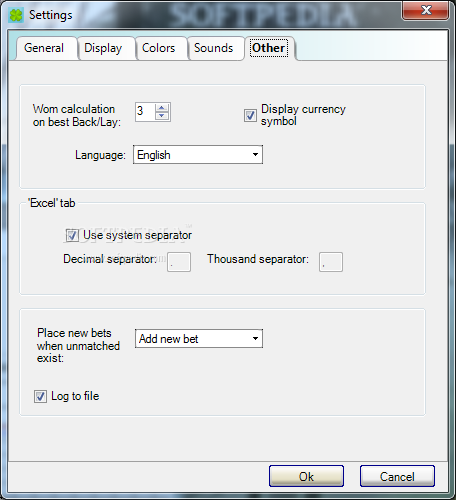Close the Settings window
The width and height of the screenshot is (456, 500).
(425, 10)
